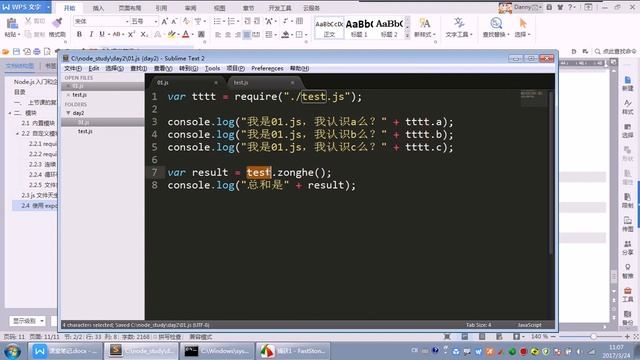
Task: Expand the styles gallery arrow
Action: pos(407,36)
